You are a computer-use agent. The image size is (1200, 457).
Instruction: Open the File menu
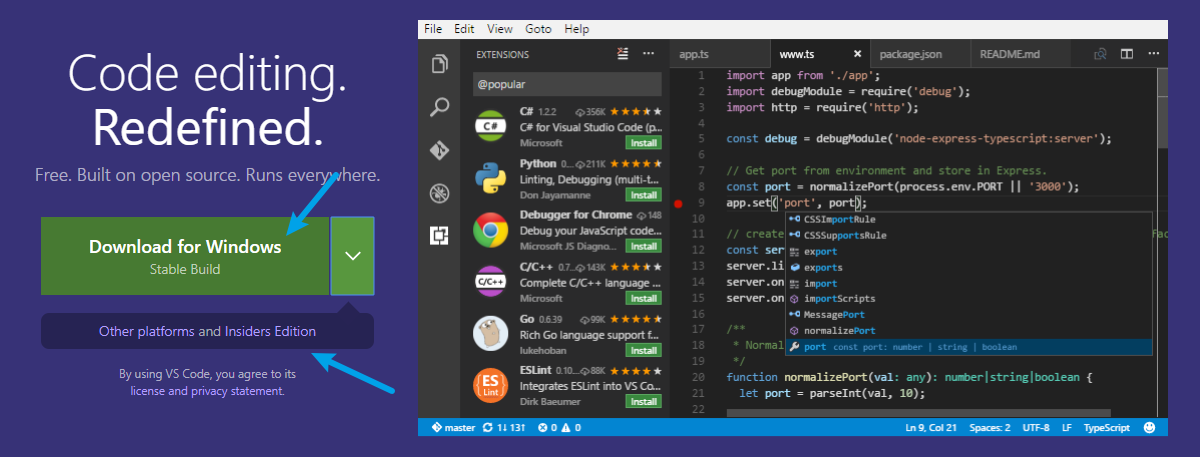coord(433,29)
